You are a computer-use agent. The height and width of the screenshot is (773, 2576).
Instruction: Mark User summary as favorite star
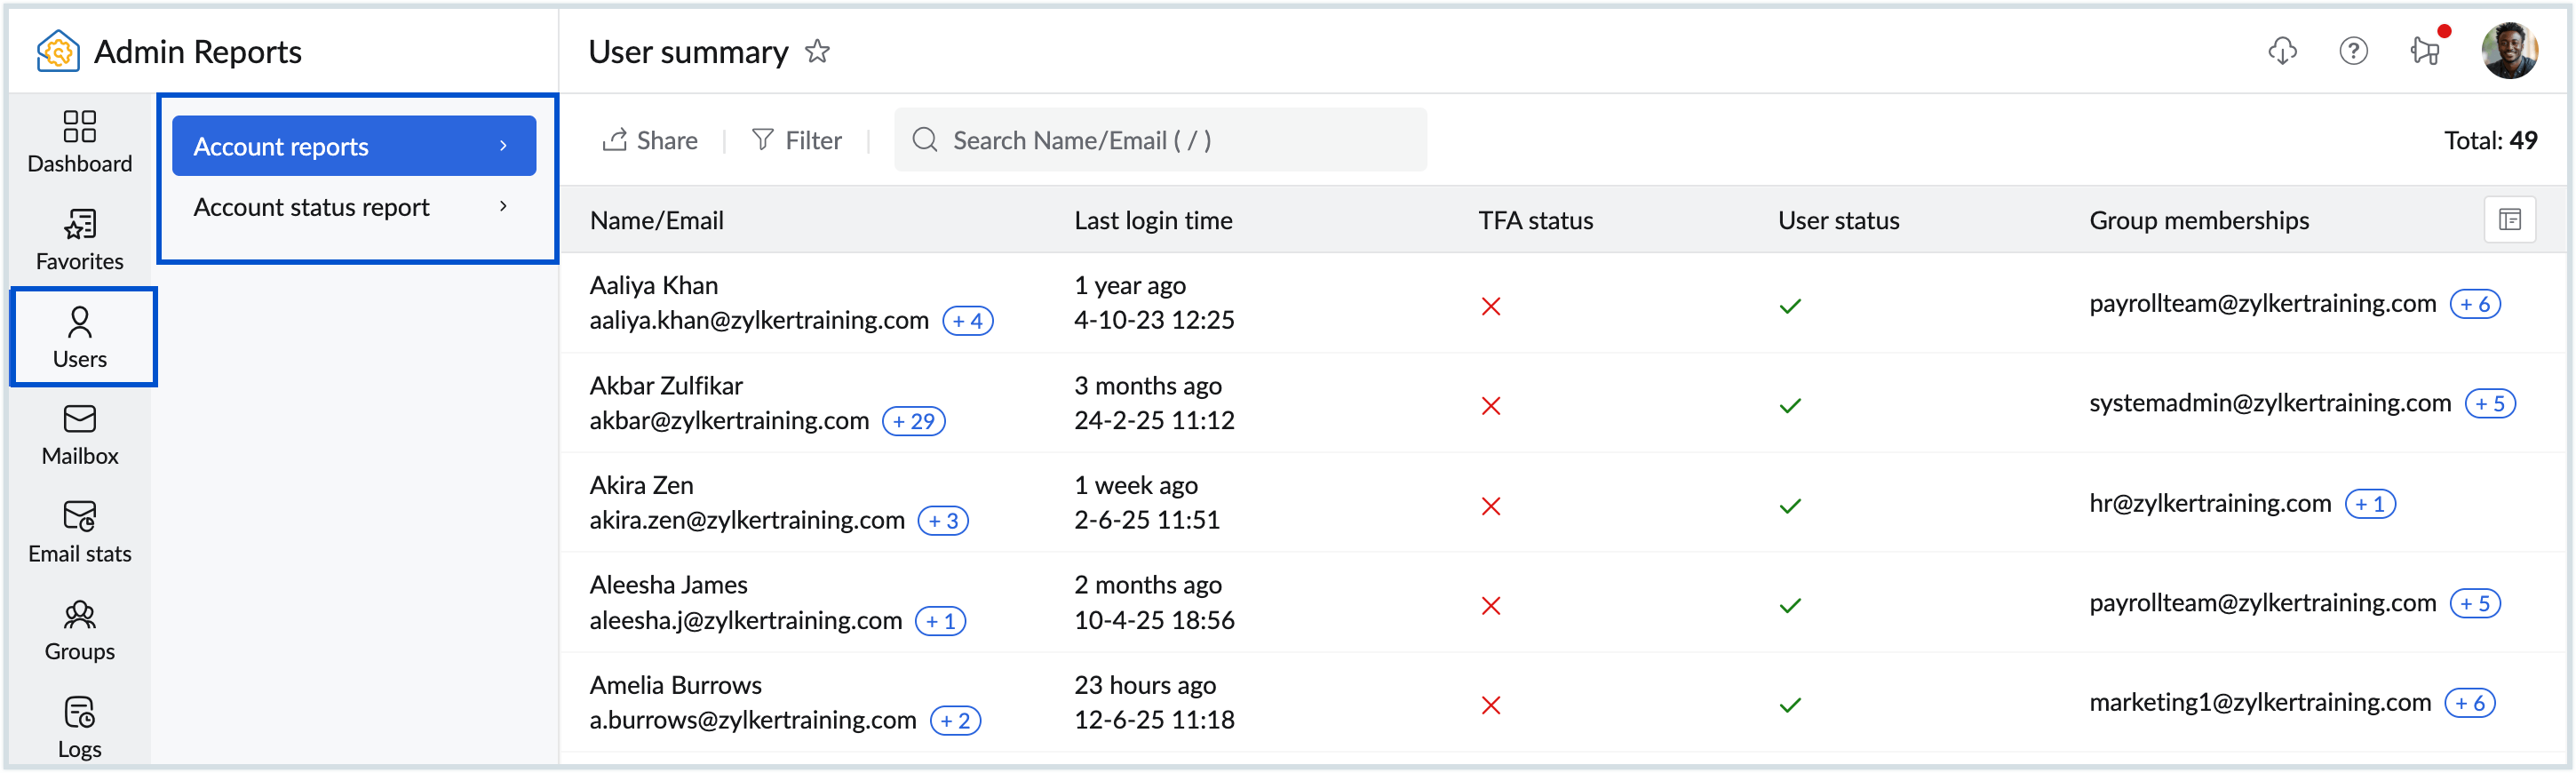pyautogui.click(x=818, y=51)
